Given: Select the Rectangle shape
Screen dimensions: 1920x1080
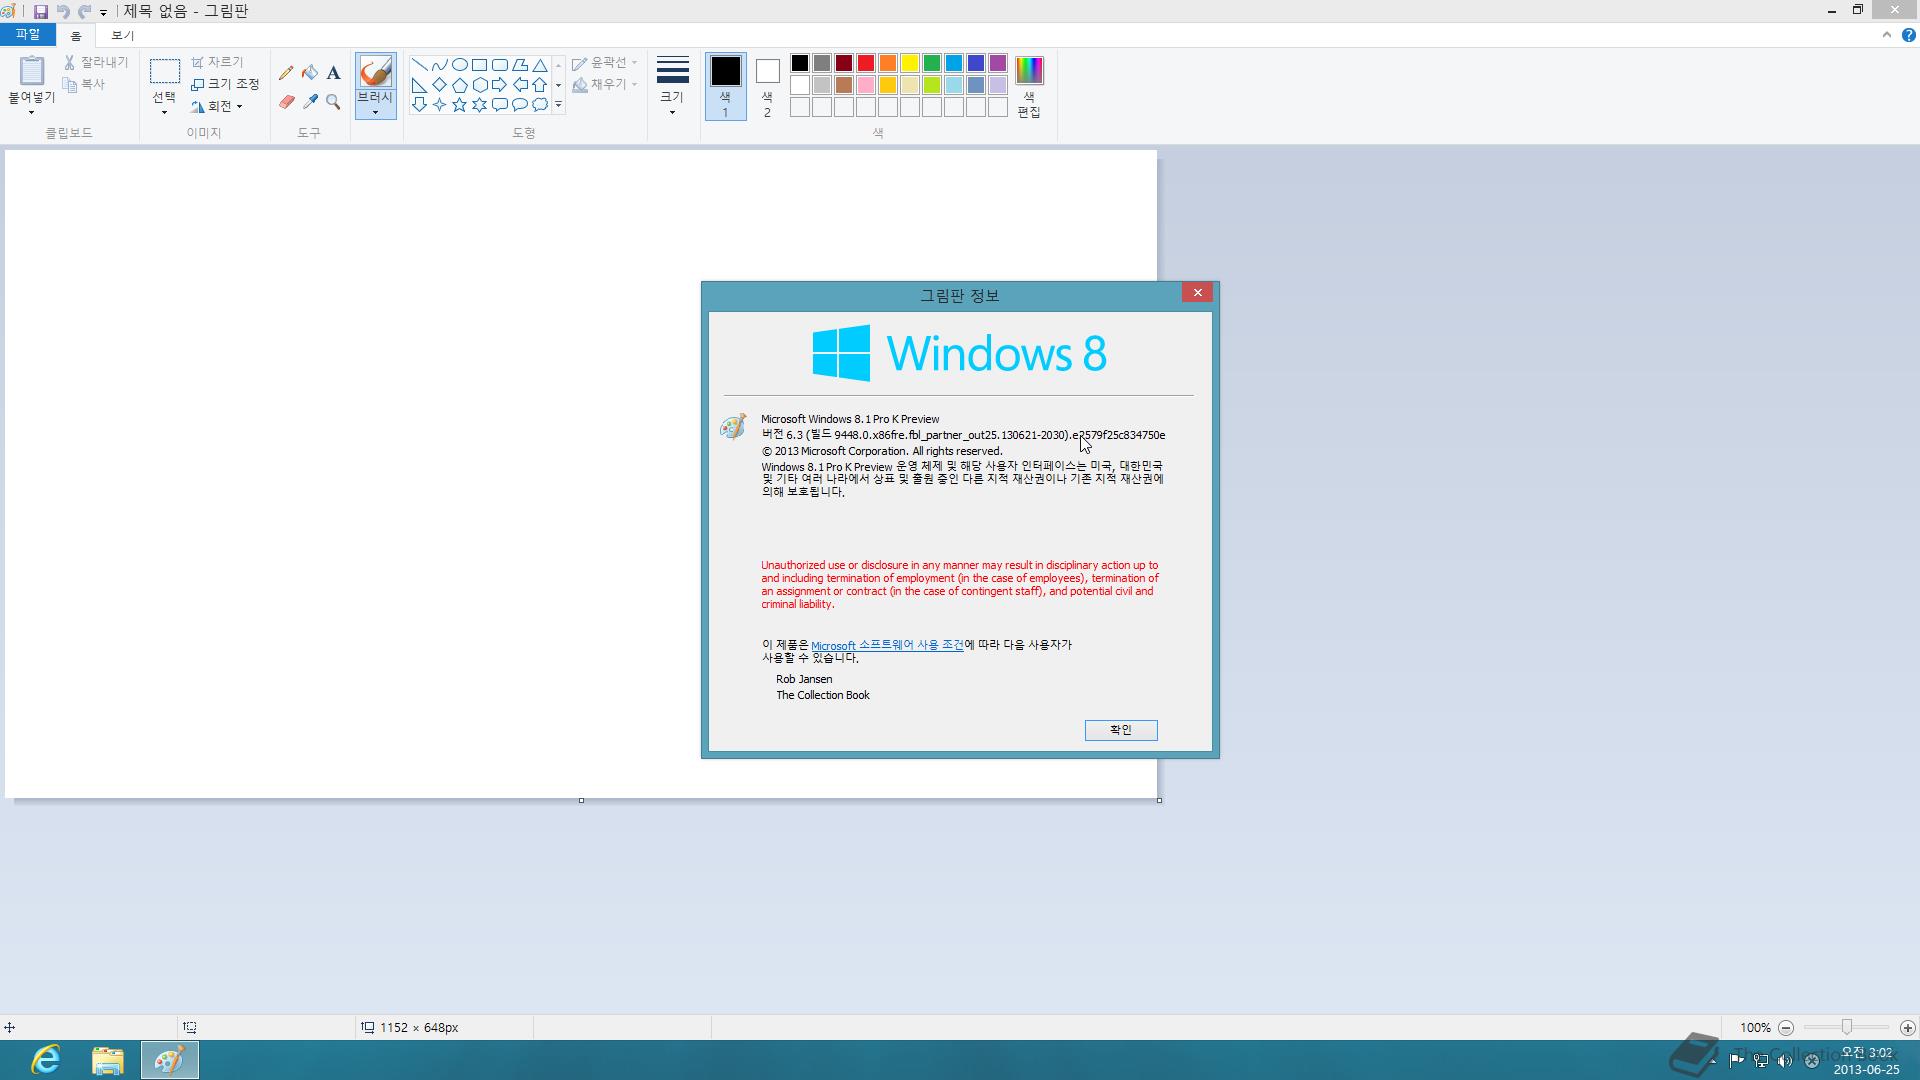Looking at the screenshot, I should coord(479,64).
